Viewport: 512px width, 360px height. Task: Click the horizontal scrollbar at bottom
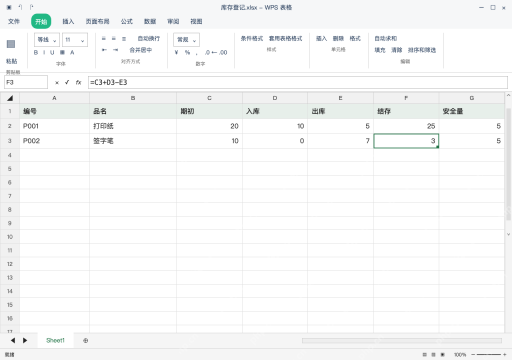click(402, 340)
